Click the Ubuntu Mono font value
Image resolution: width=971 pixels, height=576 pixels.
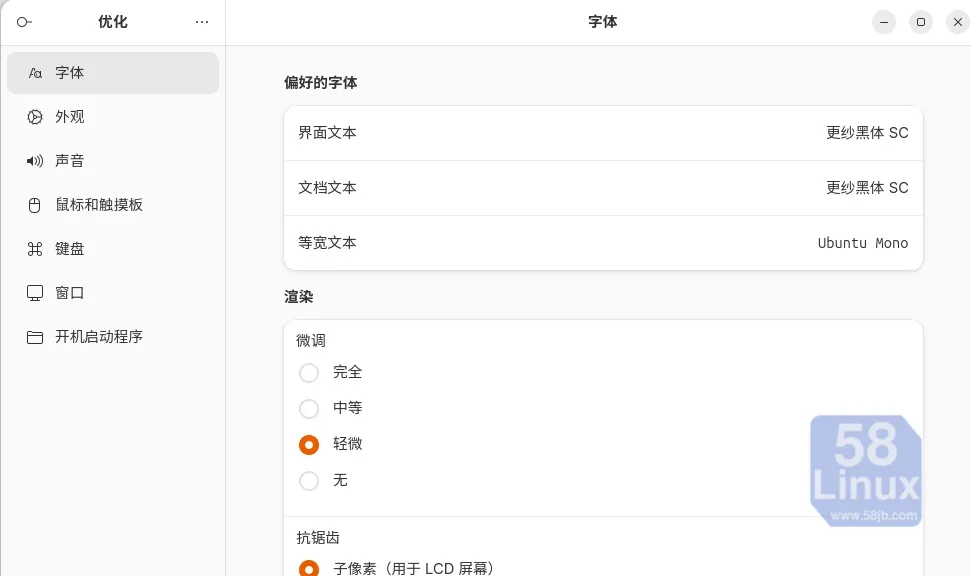coord(863,243)
